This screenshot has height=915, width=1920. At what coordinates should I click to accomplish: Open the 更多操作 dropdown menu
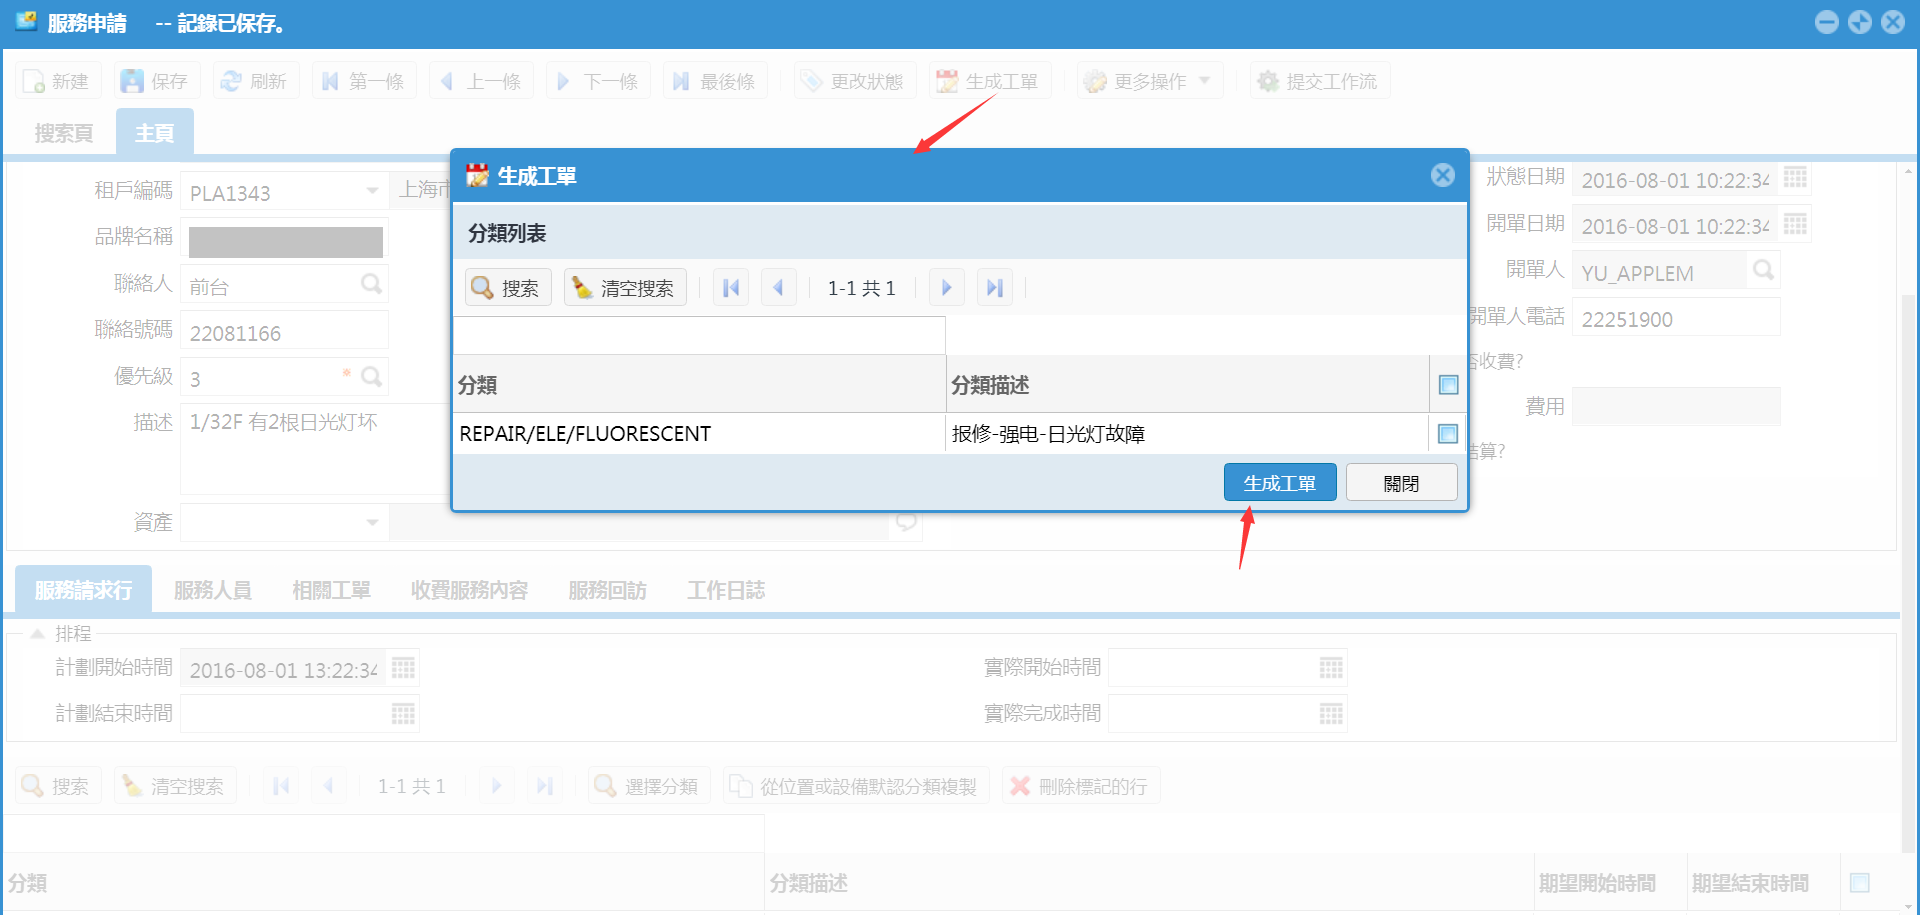pyautogui.click(x=1150, y=81)
